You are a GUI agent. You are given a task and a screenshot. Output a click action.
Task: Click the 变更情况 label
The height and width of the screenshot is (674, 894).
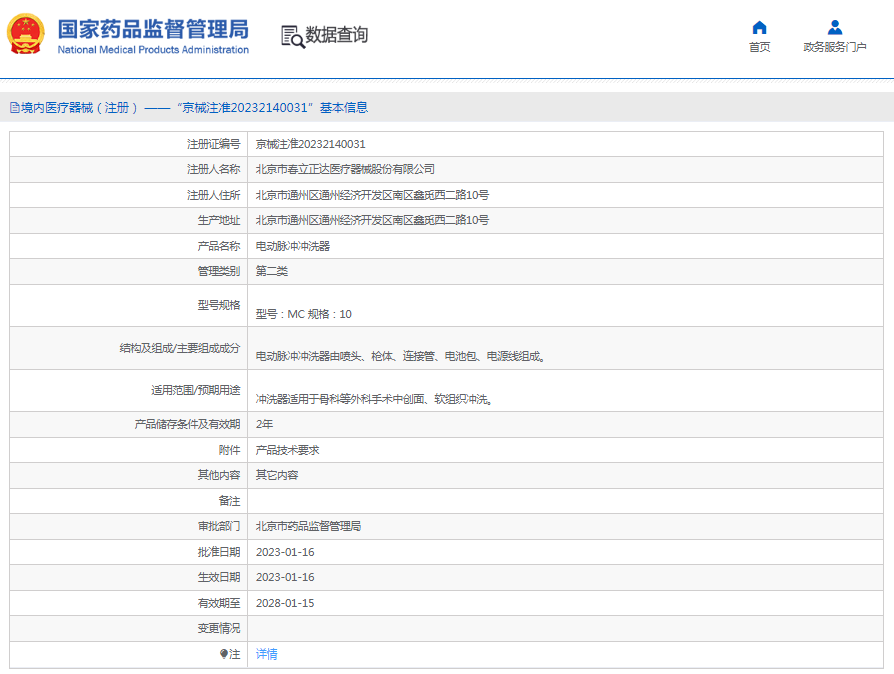point(219,628)
